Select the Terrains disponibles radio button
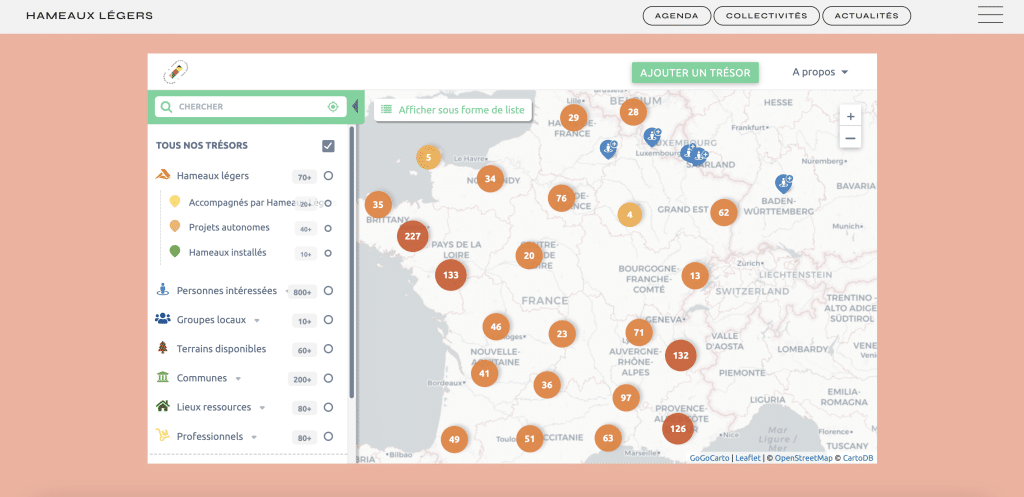Screen dimensions: 1024x497 [328, 349]
